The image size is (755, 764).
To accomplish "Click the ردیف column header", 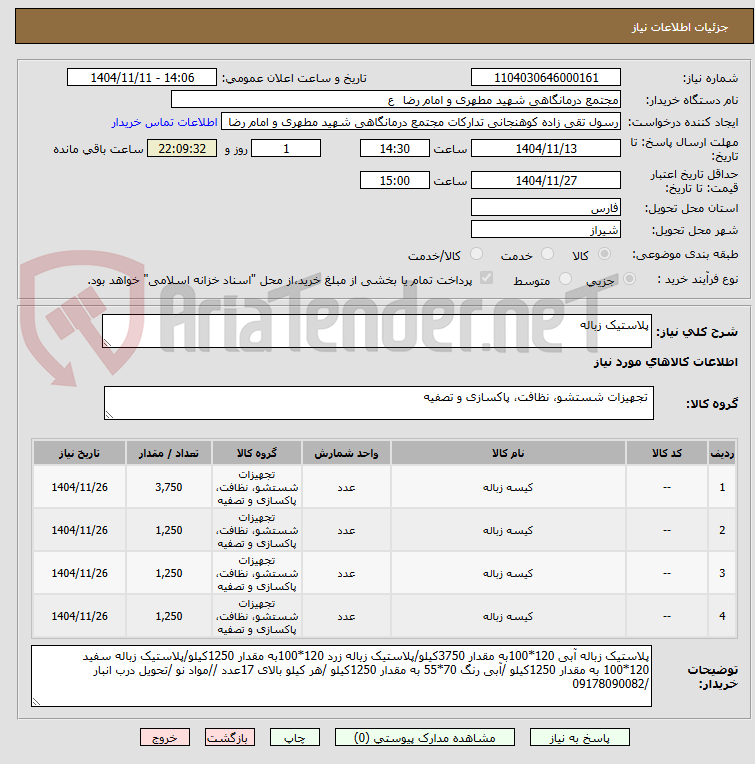I will [722, 454].
